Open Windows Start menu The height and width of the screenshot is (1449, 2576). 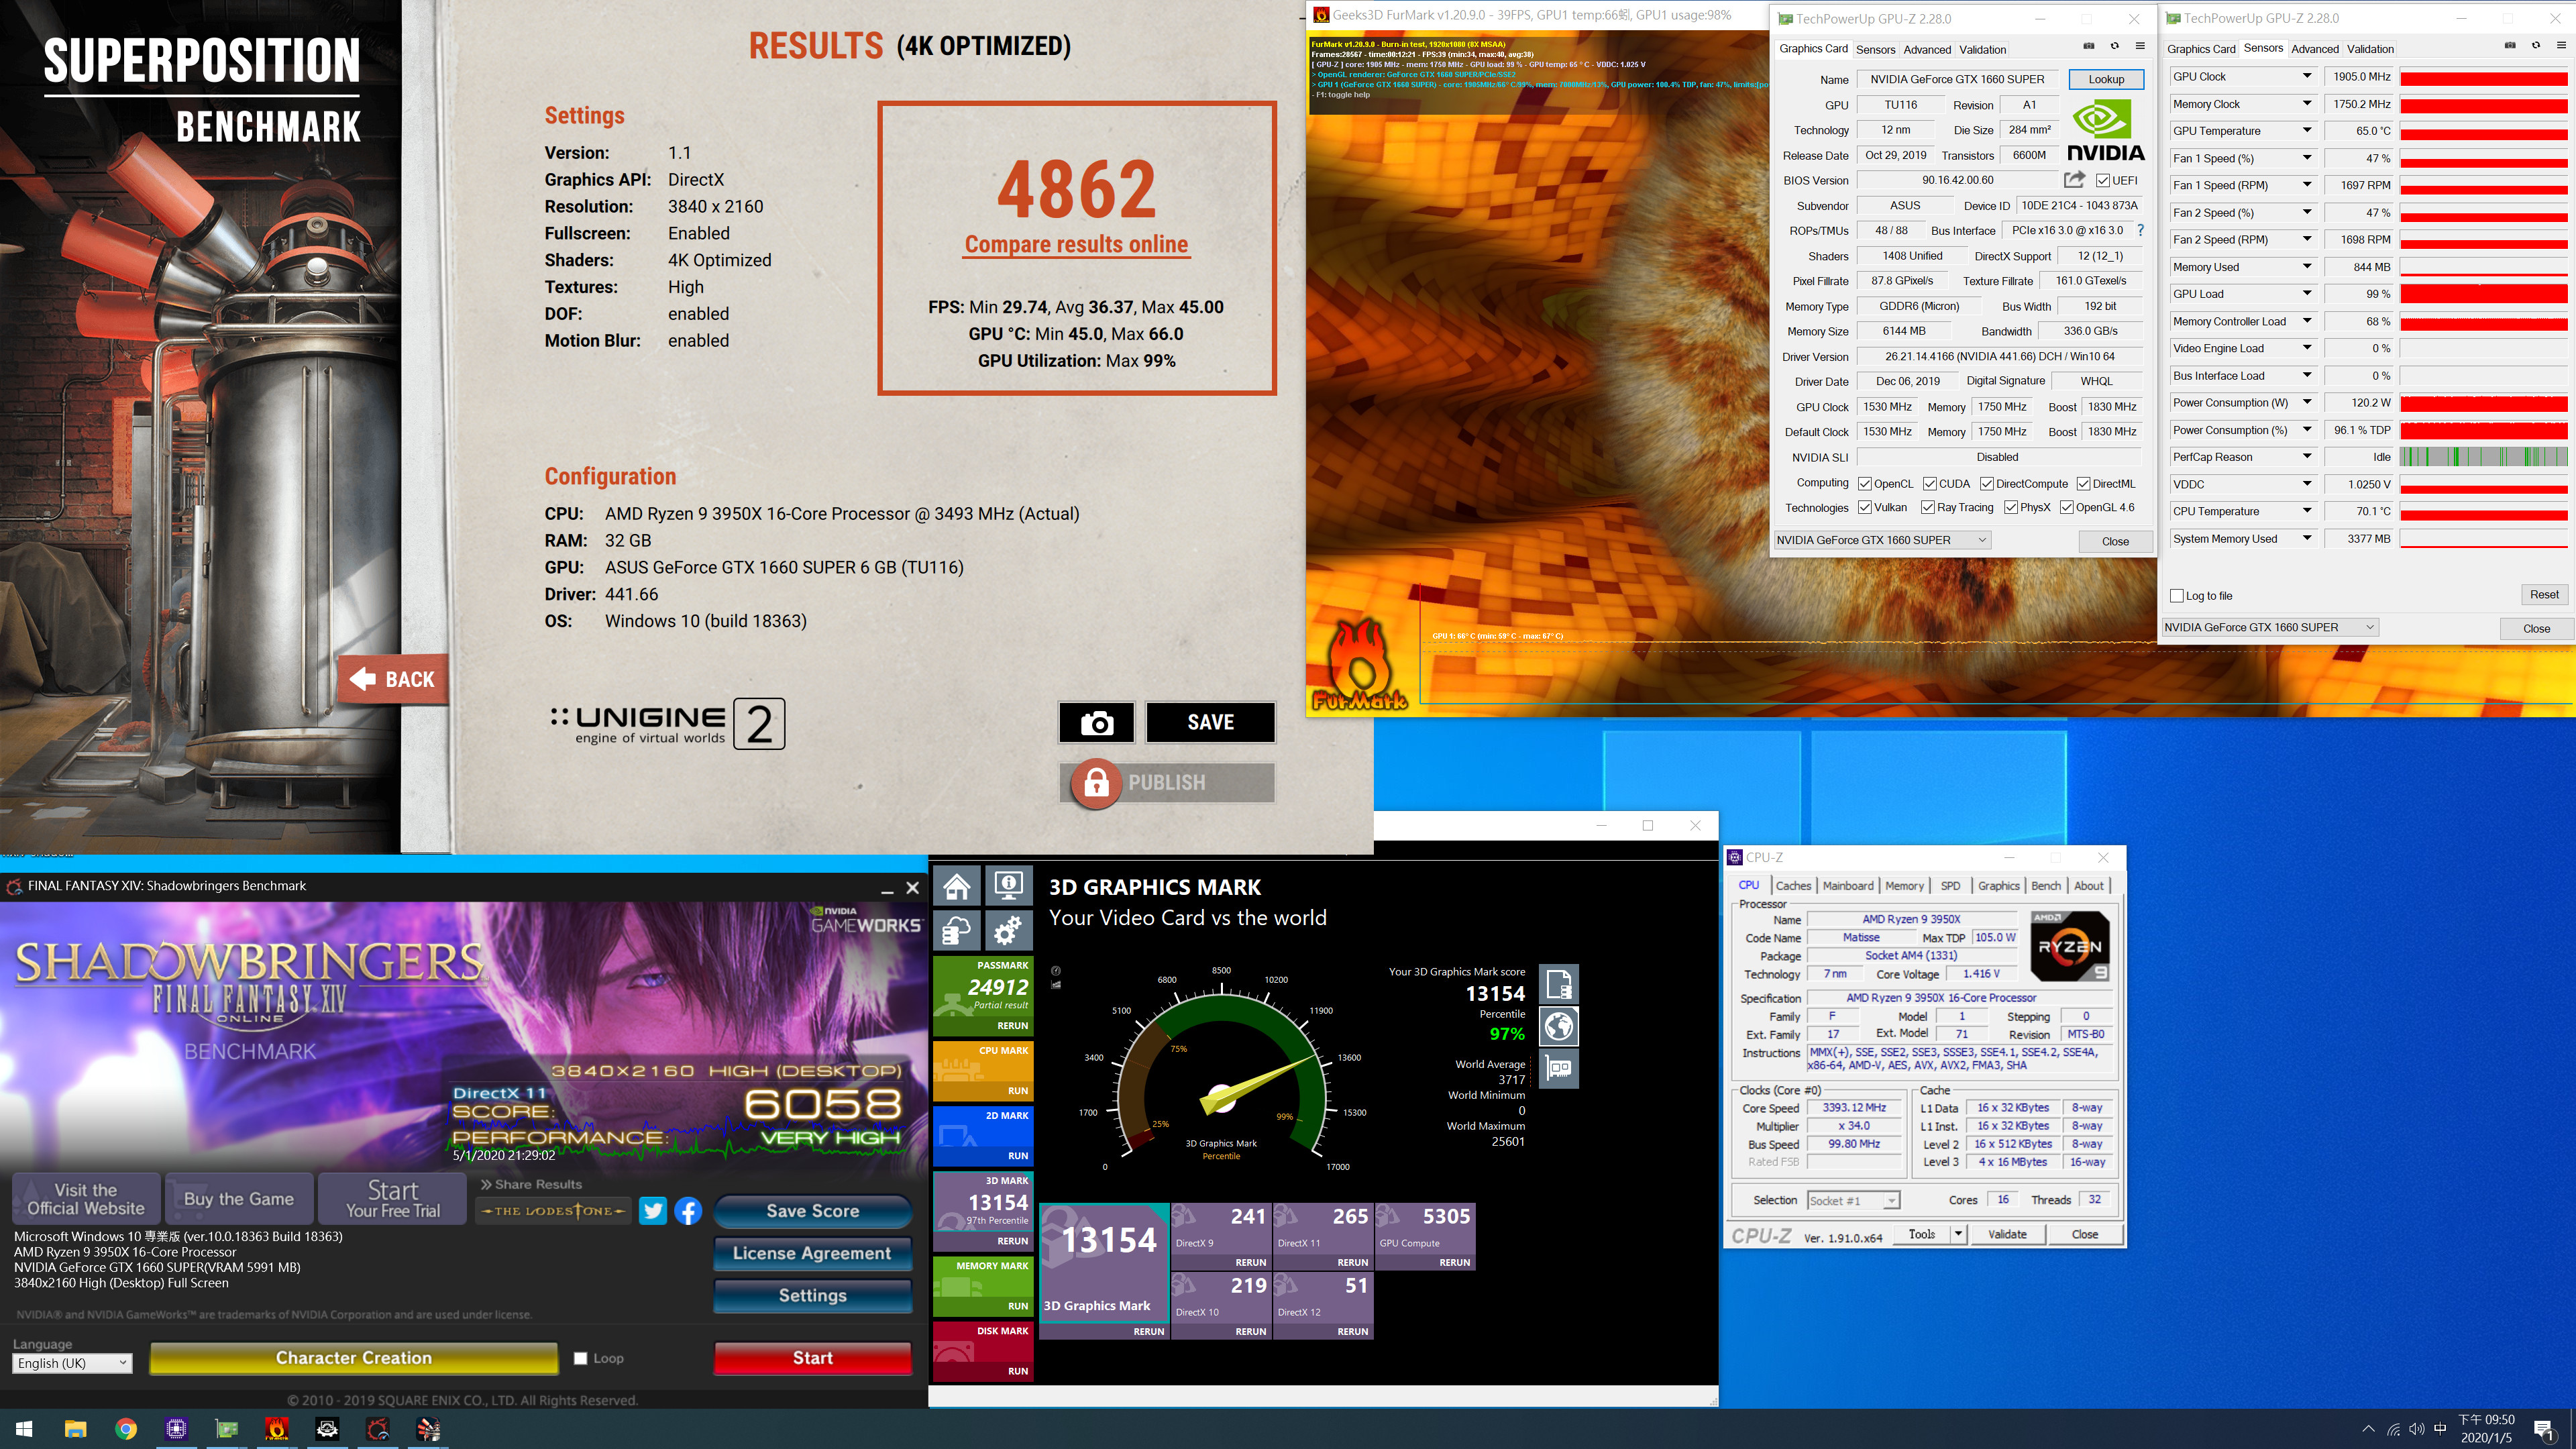25,1429
